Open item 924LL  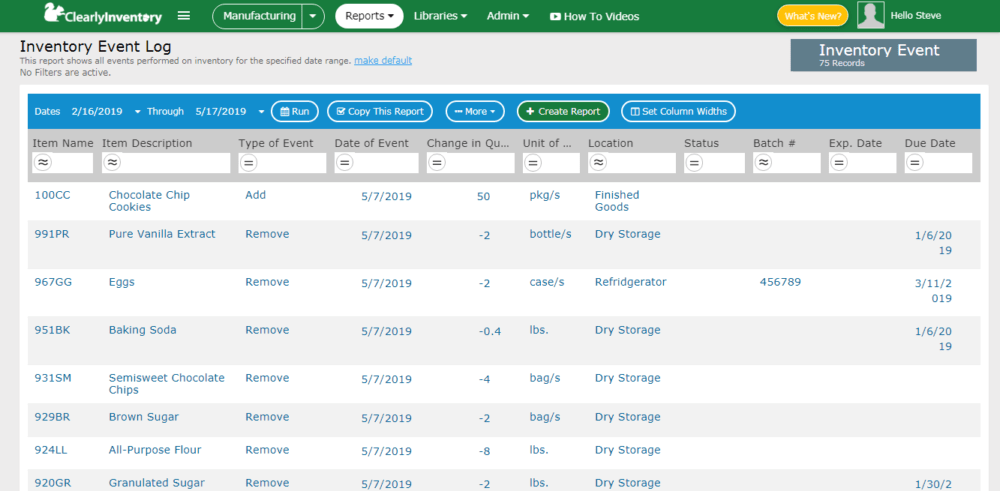pyautogui.click(x=51, y=450)
